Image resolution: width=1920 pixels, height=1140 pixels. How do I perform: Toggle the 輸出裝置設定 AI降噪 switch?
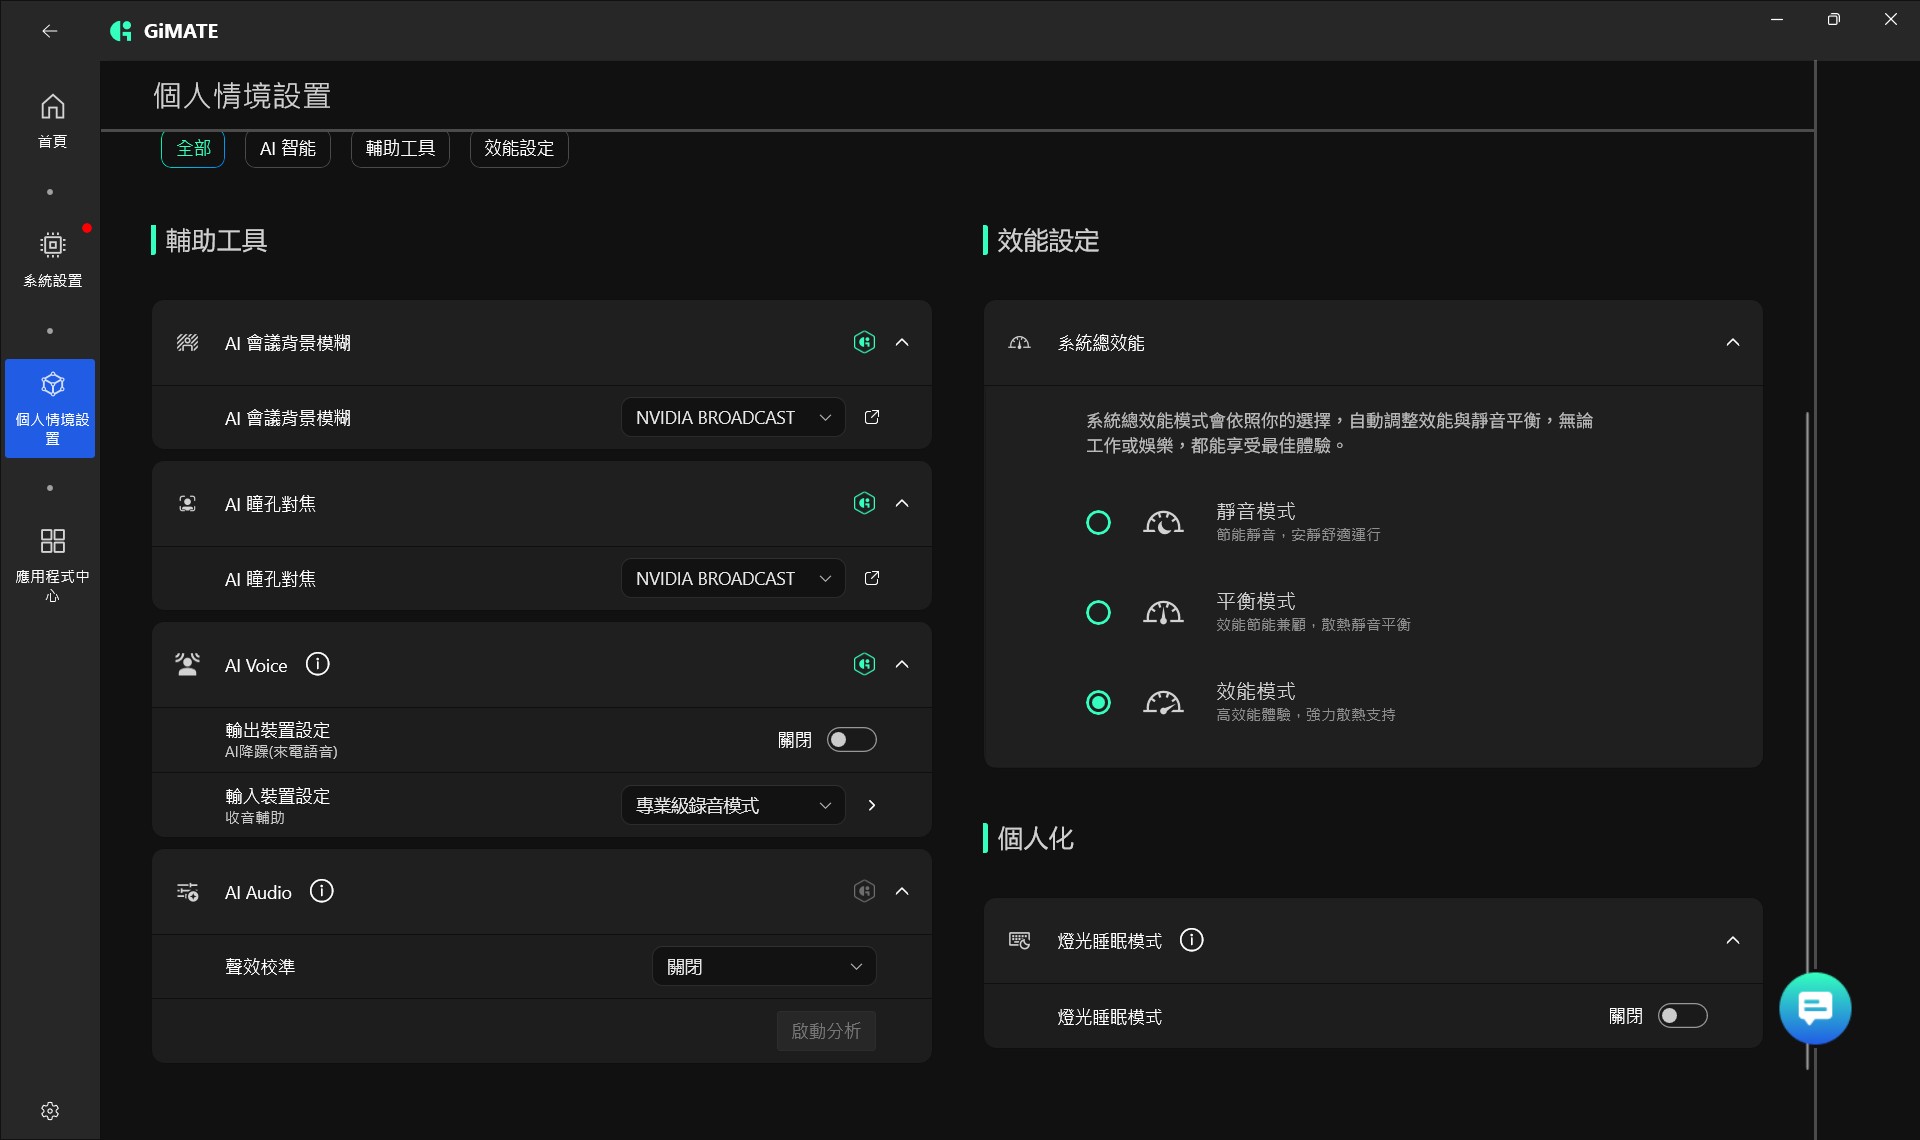[x=852, y=739]
